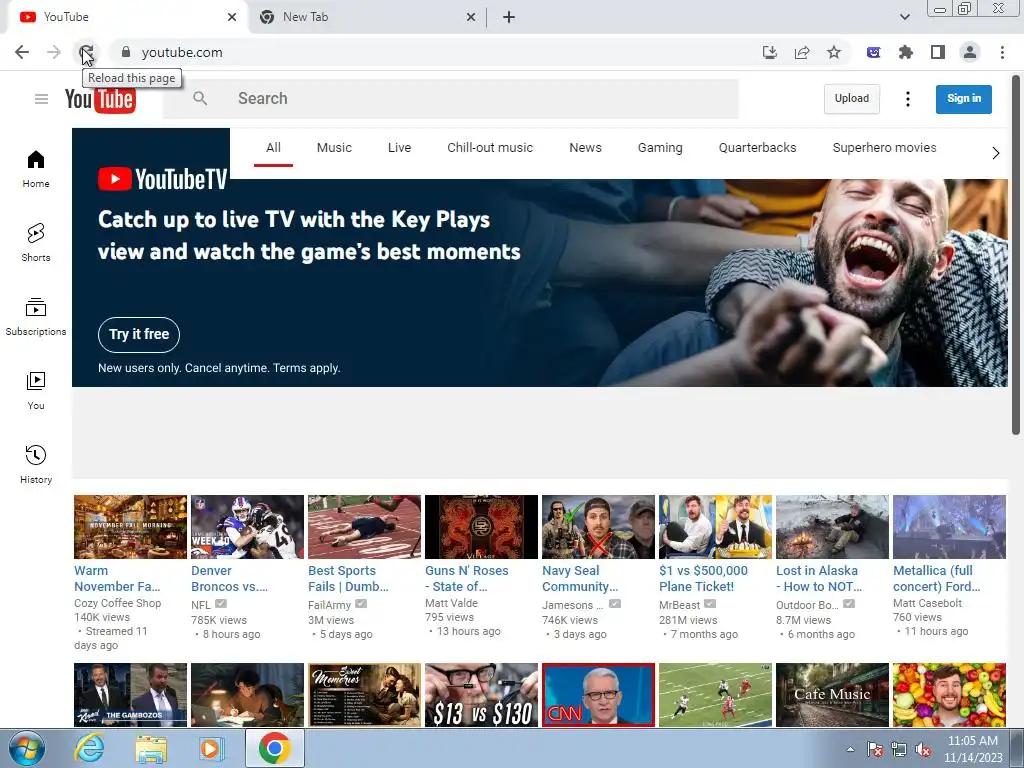Select the Music category chip

(x=334, y=148)
